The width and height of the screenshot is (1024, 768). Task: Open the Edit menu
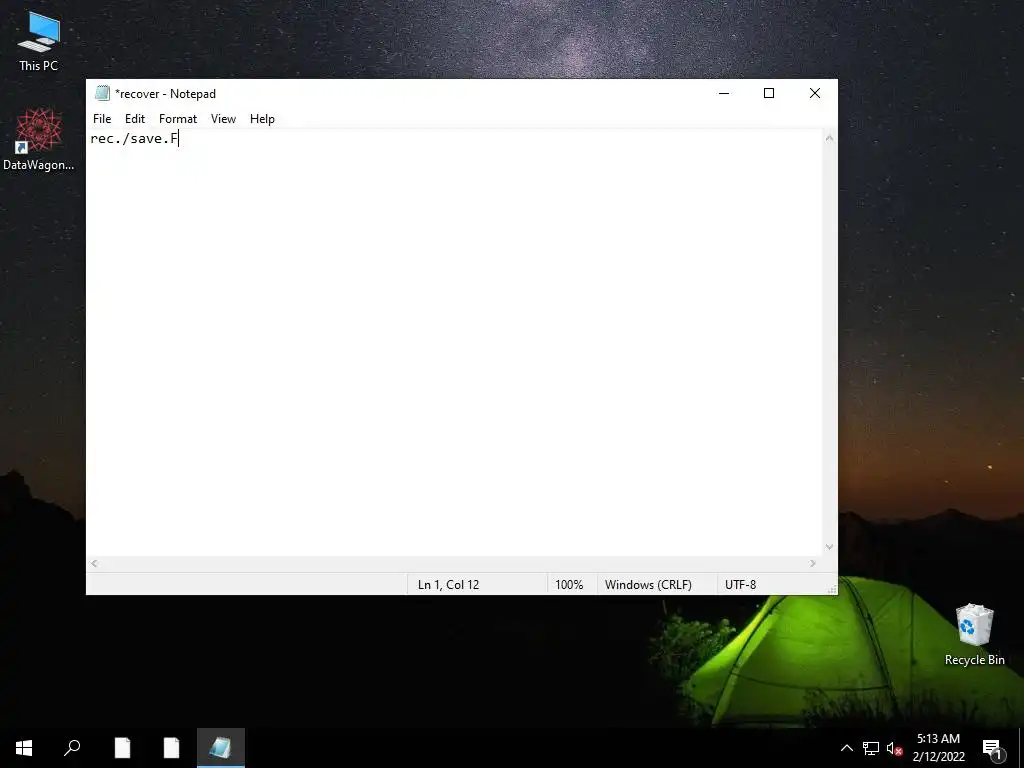click(x=135, y=119)
